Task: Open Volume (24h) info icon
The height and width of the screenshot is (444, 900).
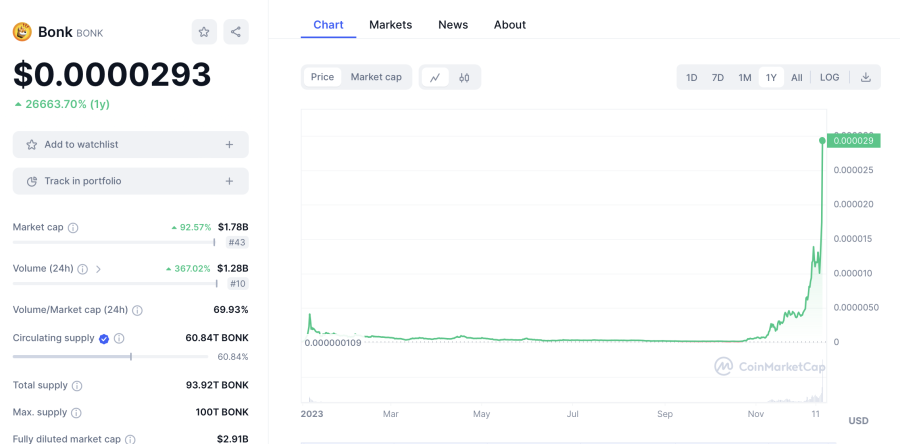Action: 83,269
